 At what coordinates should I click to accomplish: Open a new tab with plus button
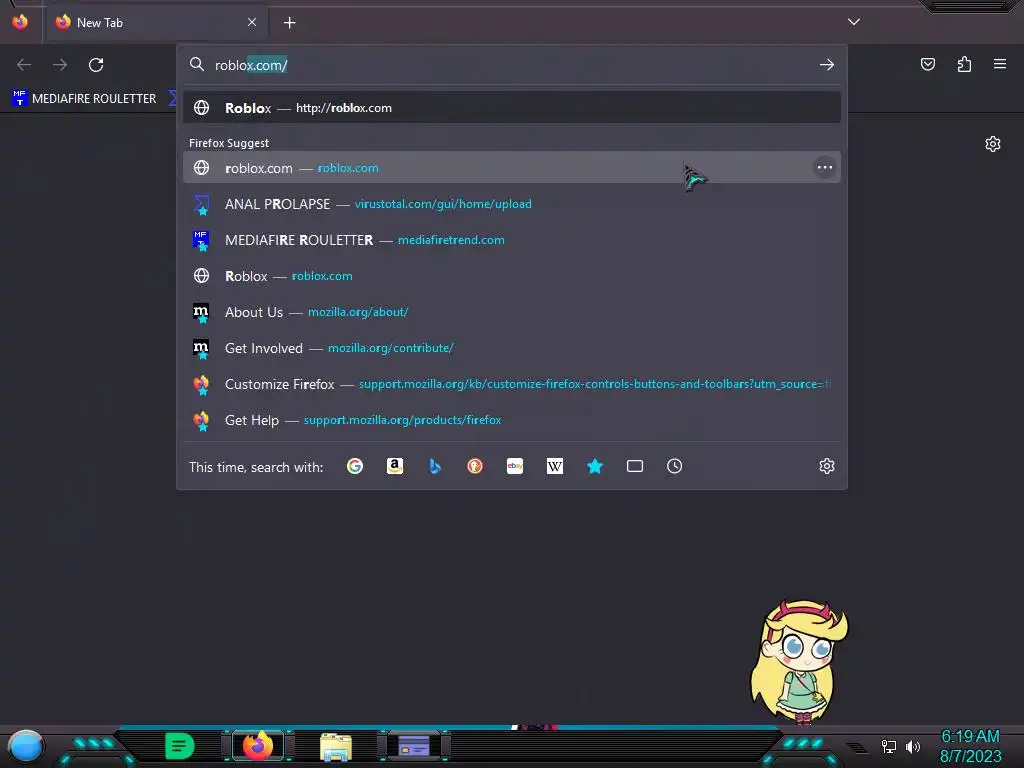pyautogui.click(x=289, y=23)
